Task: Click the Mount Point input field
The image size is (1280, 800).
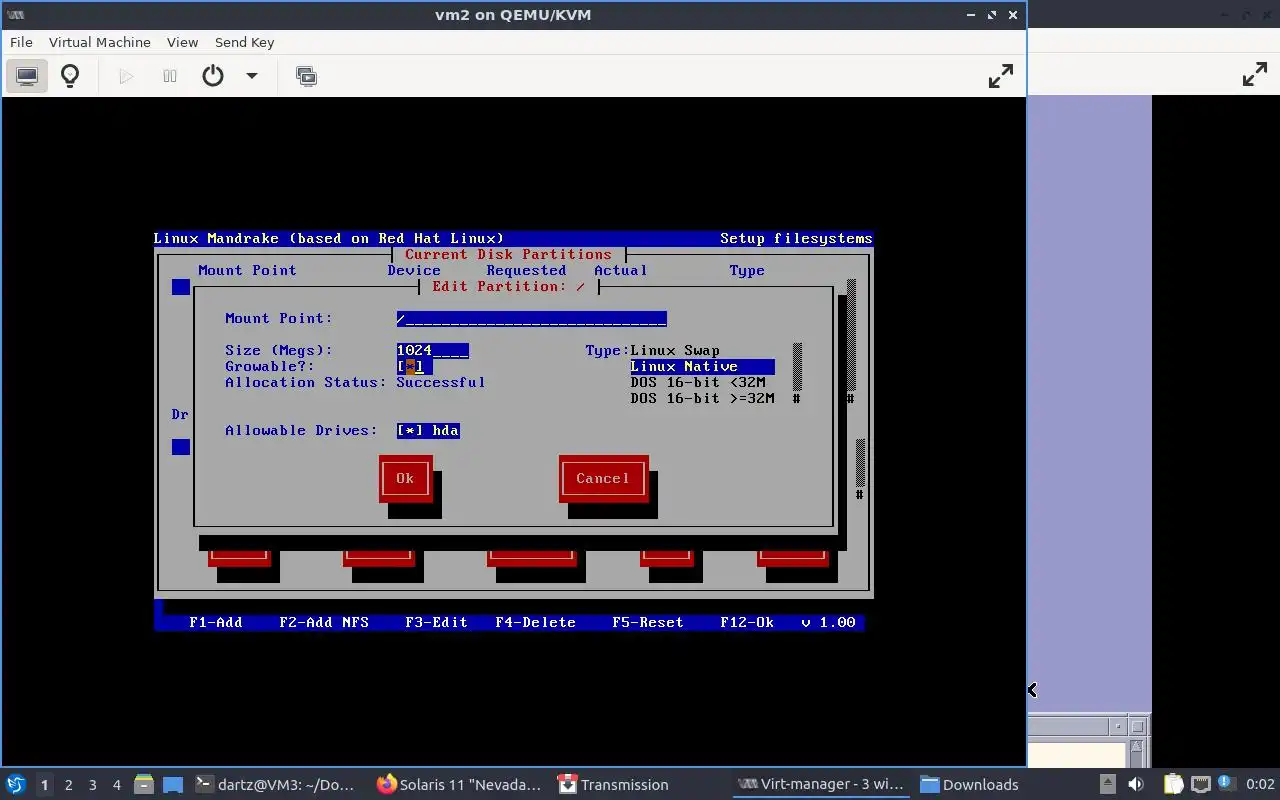Action: pyautogui.click(x=531, y=318)
